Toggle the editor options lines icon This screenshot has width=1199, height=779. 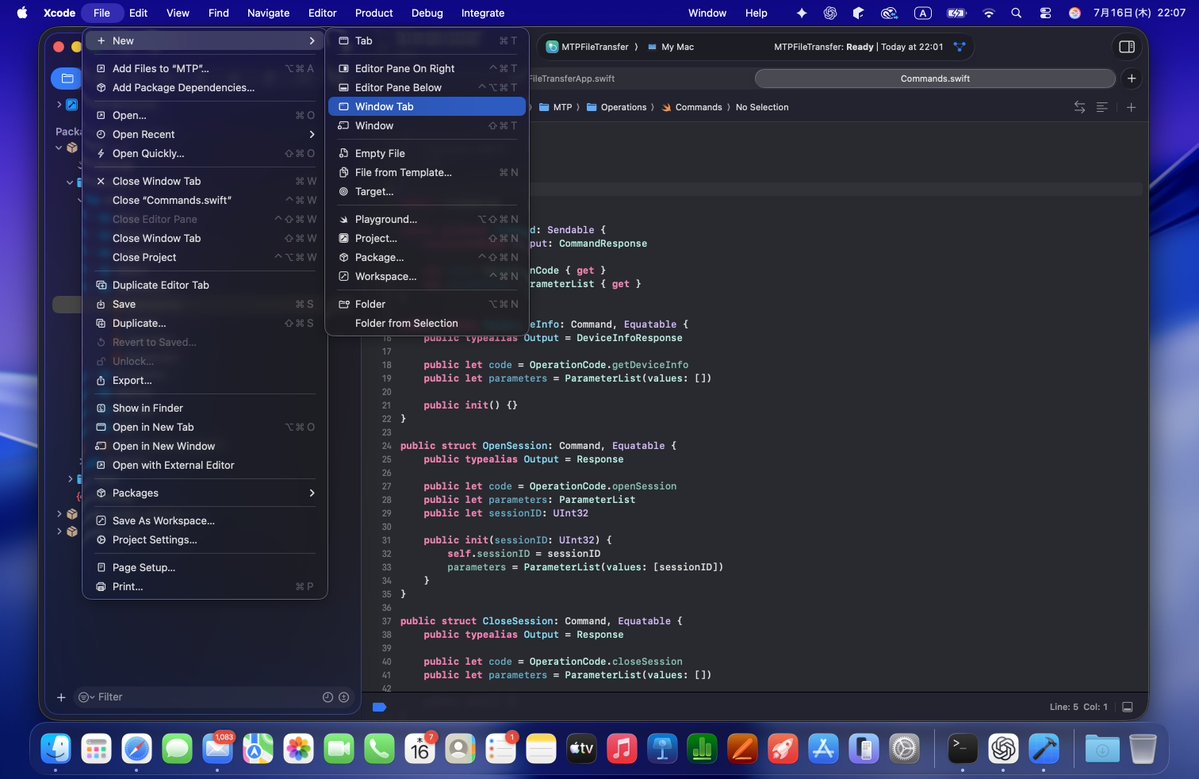coord(1102,107)
